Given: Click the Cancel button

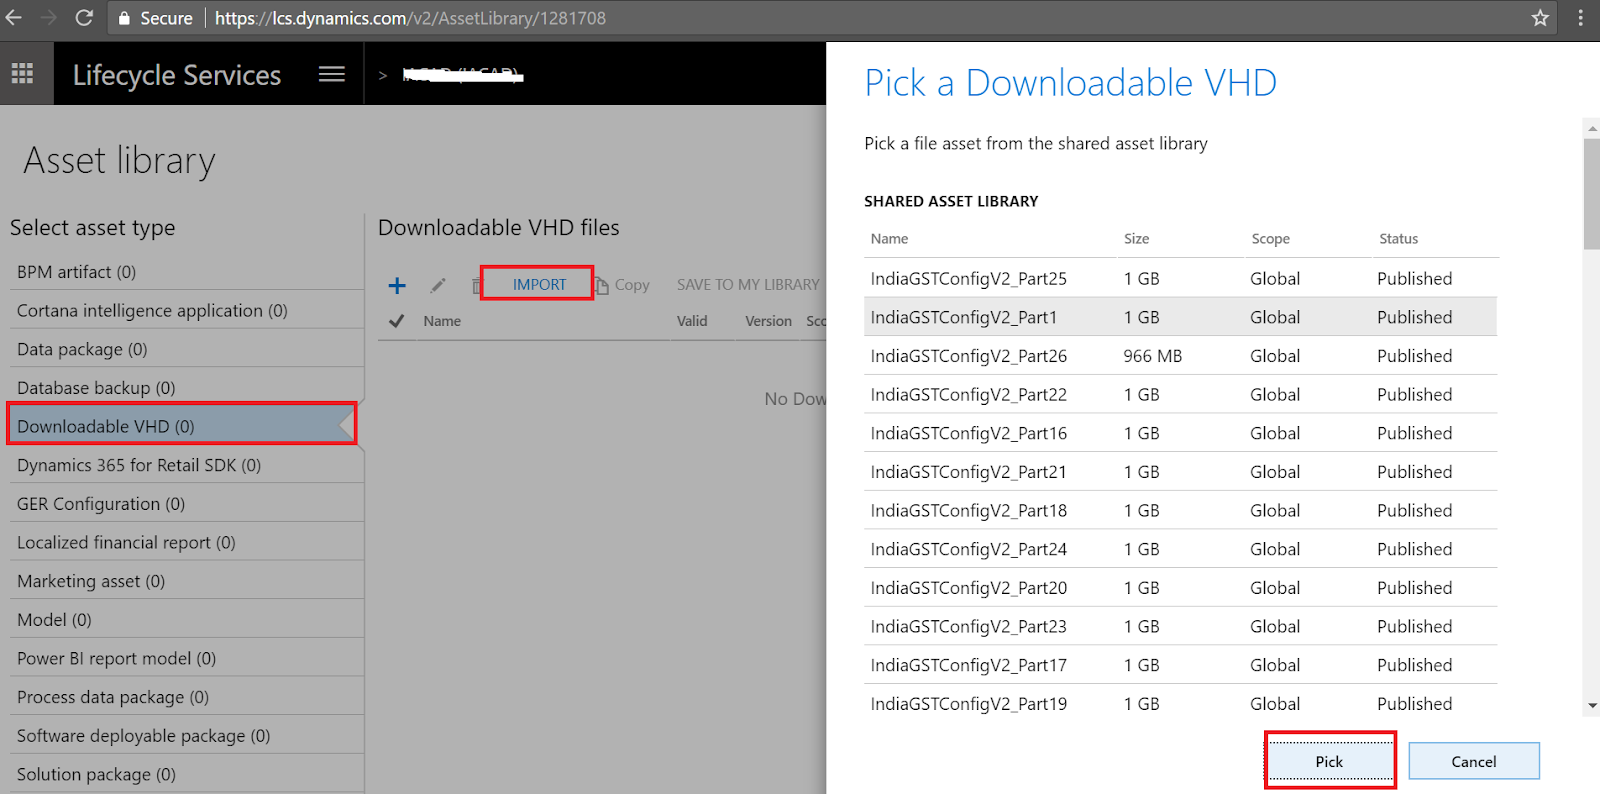Looking at the screenshot, I should pos(1474,761).
